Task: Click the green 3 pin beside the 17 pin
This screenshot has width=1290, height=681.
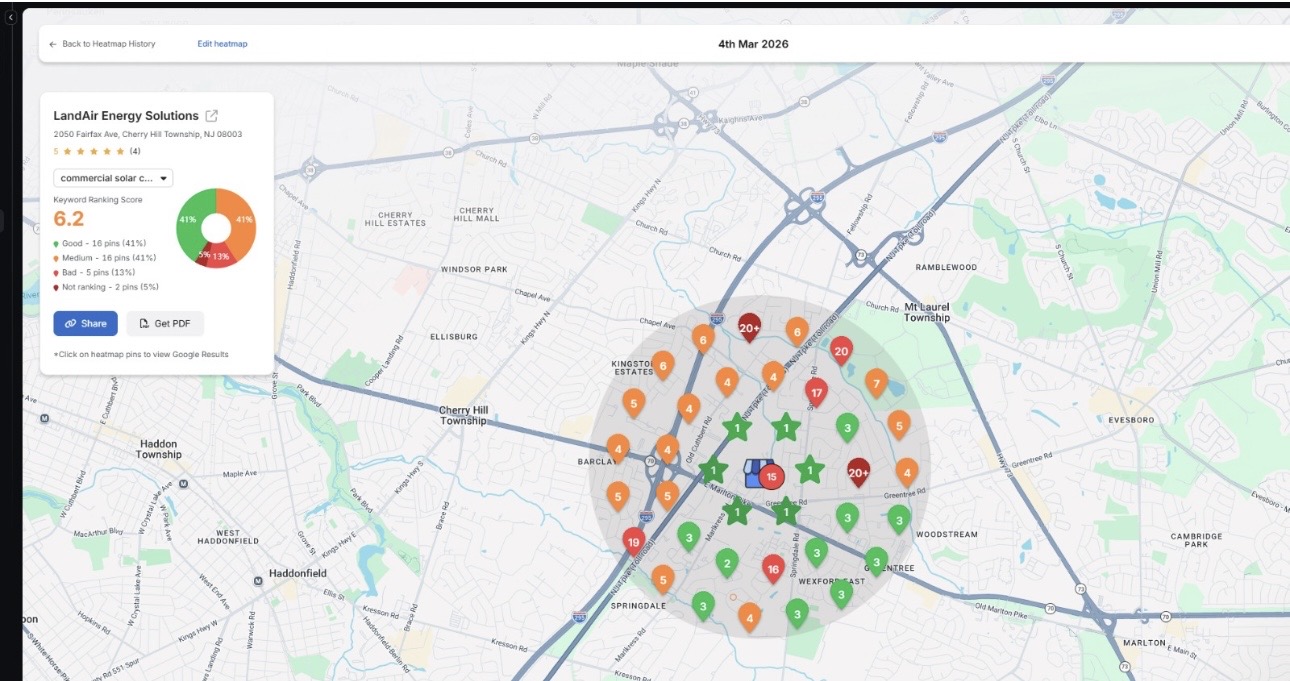Action: pyautogui.click(x=847, y=428)
